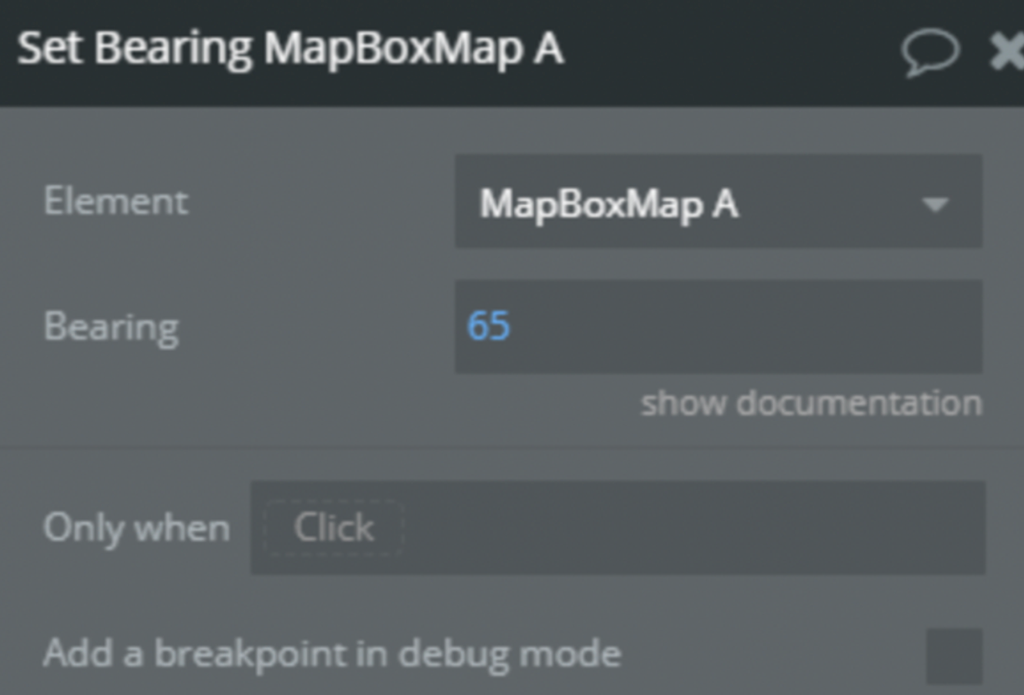Open the Element dropdown showing MapBoxMap A

(718, 201)
